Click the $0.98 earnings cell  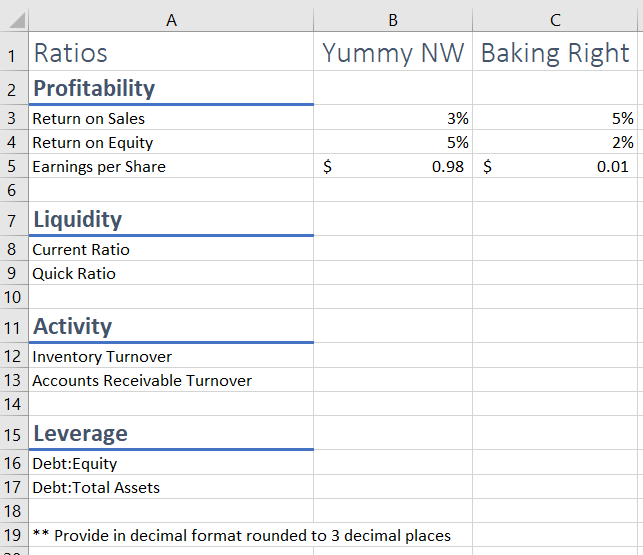tap(393, 166)
